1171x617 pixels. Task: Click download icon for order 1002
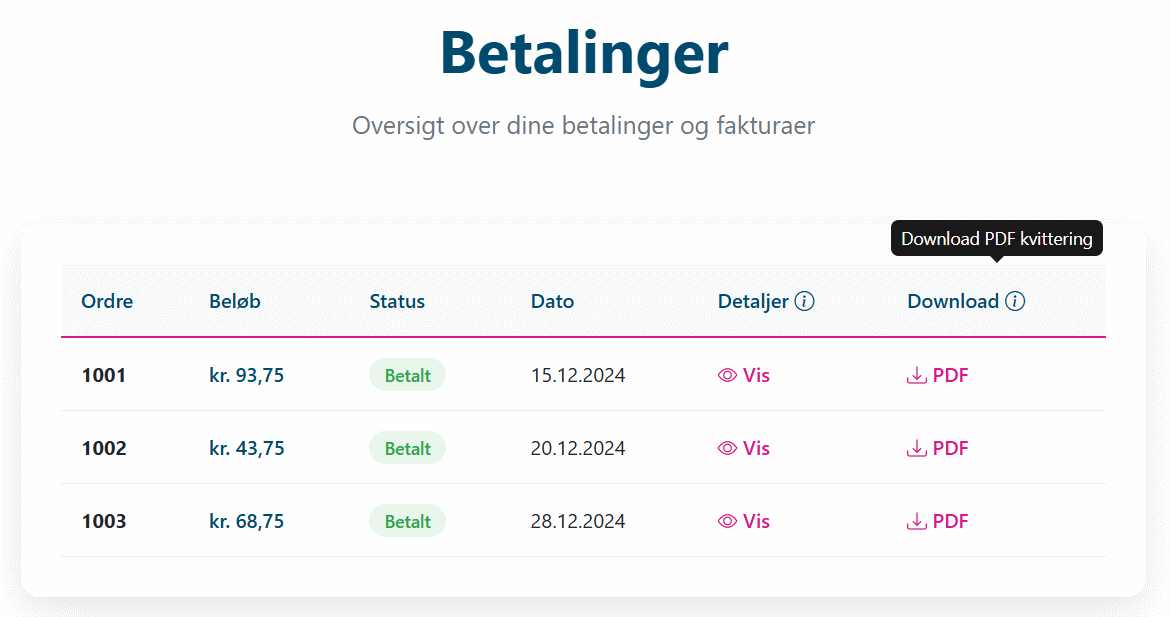916,448
